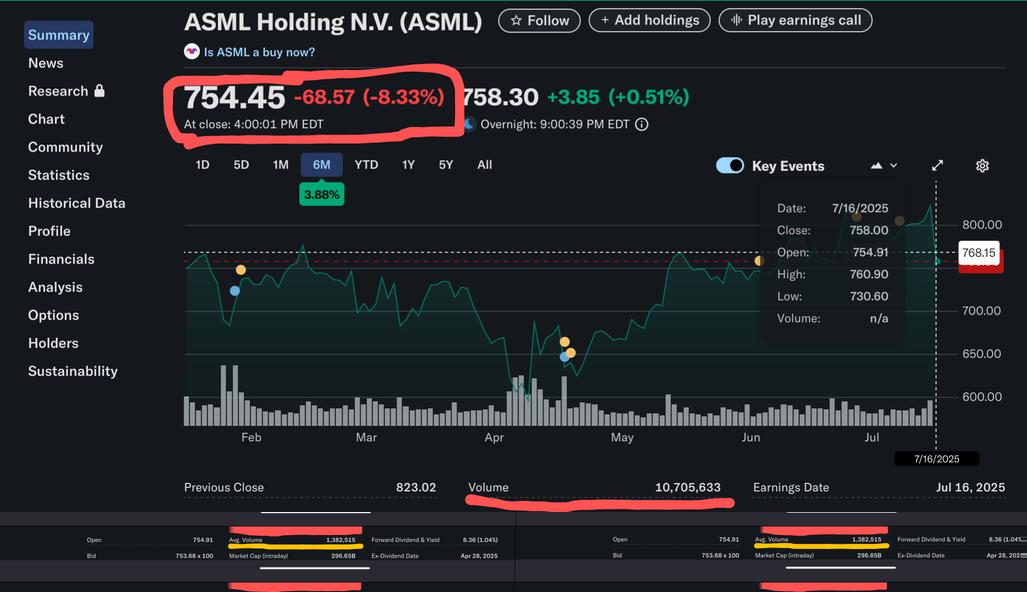Select the 1Y chart range
The height and width of the screenshot is (592, 1027).
pyautogui.click(x=408, y=165)
